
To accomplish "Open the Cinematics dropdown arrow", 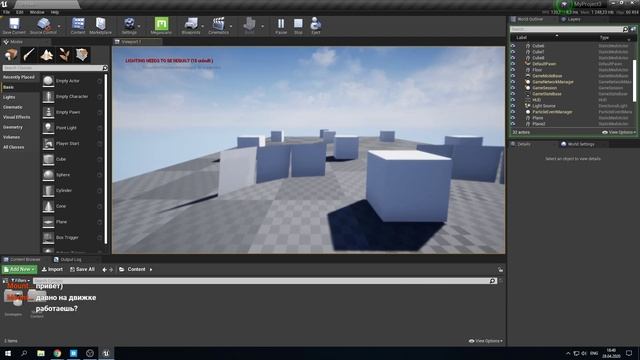I will click(x=231, y=26).
